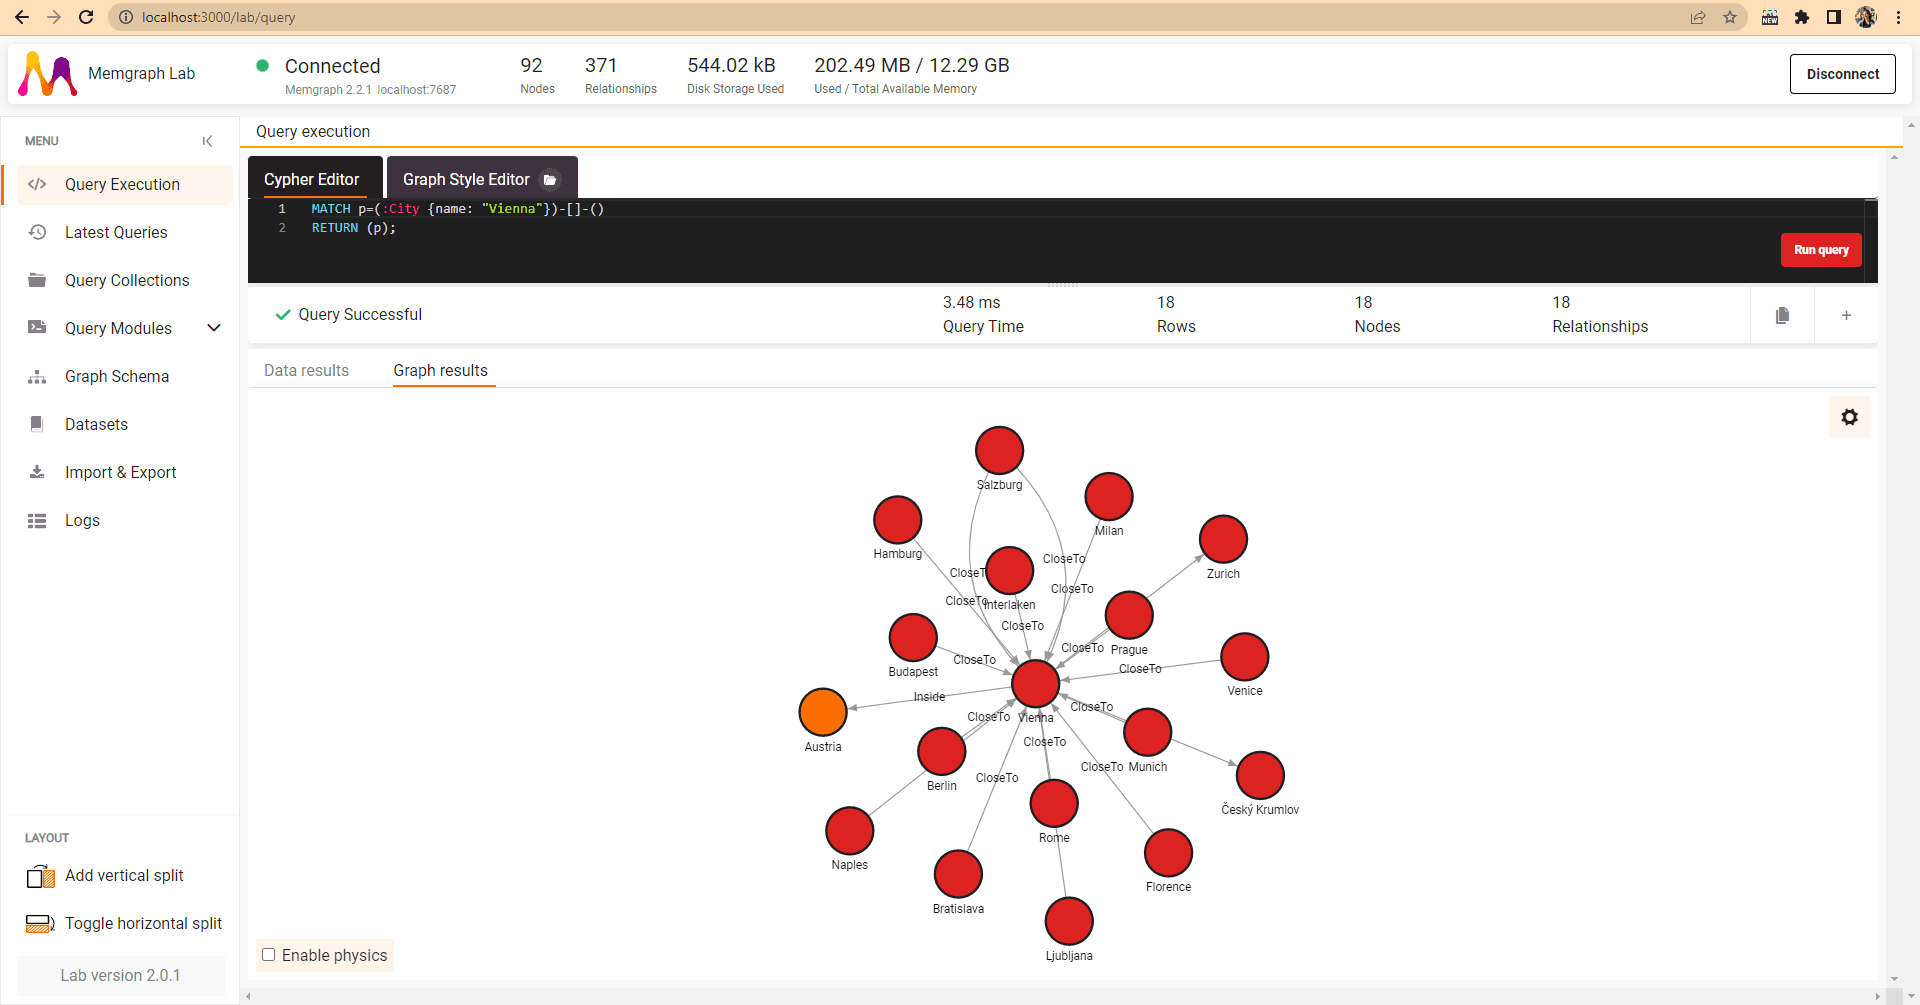Click the plus icon beside results
Viewport: 1920px width, 1005px height.
[1846, 315]
